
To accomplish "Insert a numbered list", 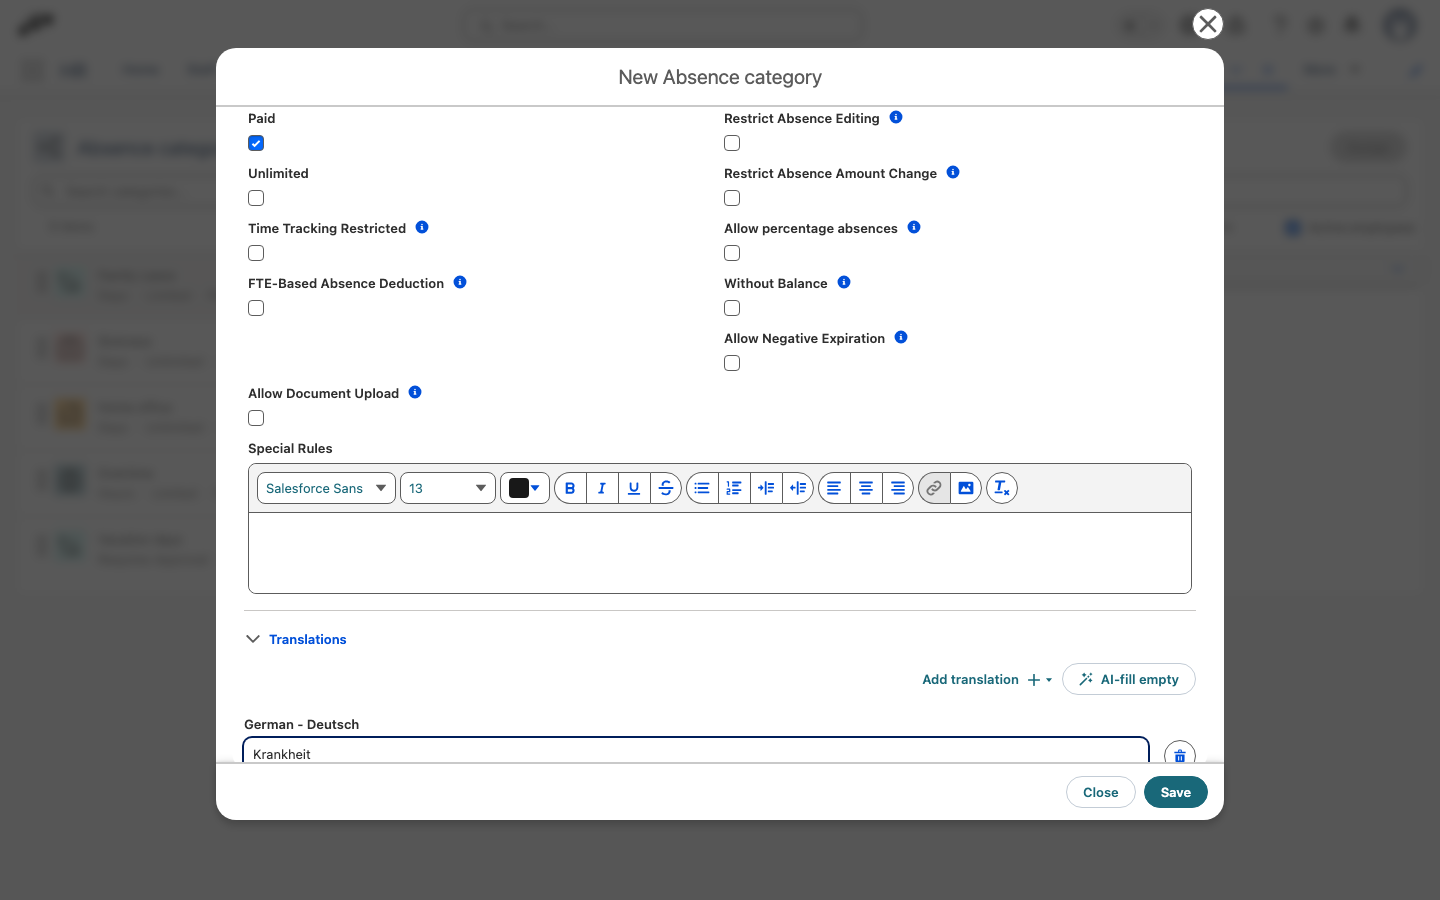I will (734, 488).
